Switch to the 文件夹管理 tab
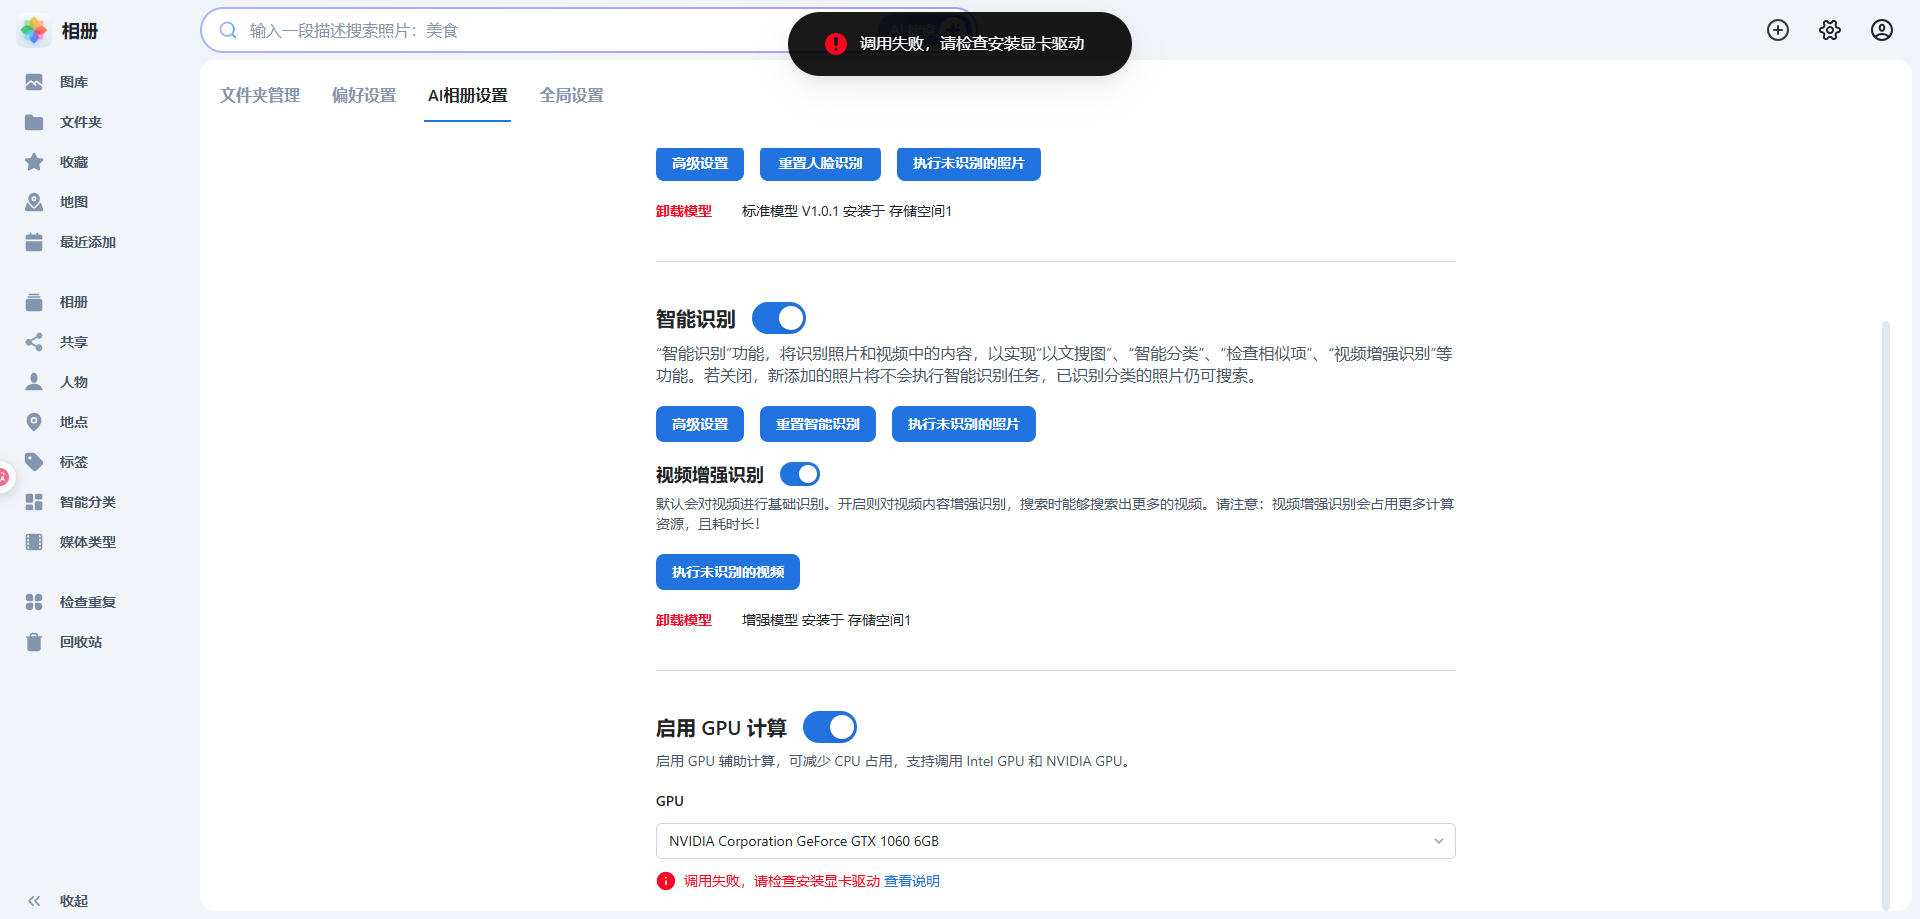Viewport: 1920px width, 919px height. tap(260, 95)
